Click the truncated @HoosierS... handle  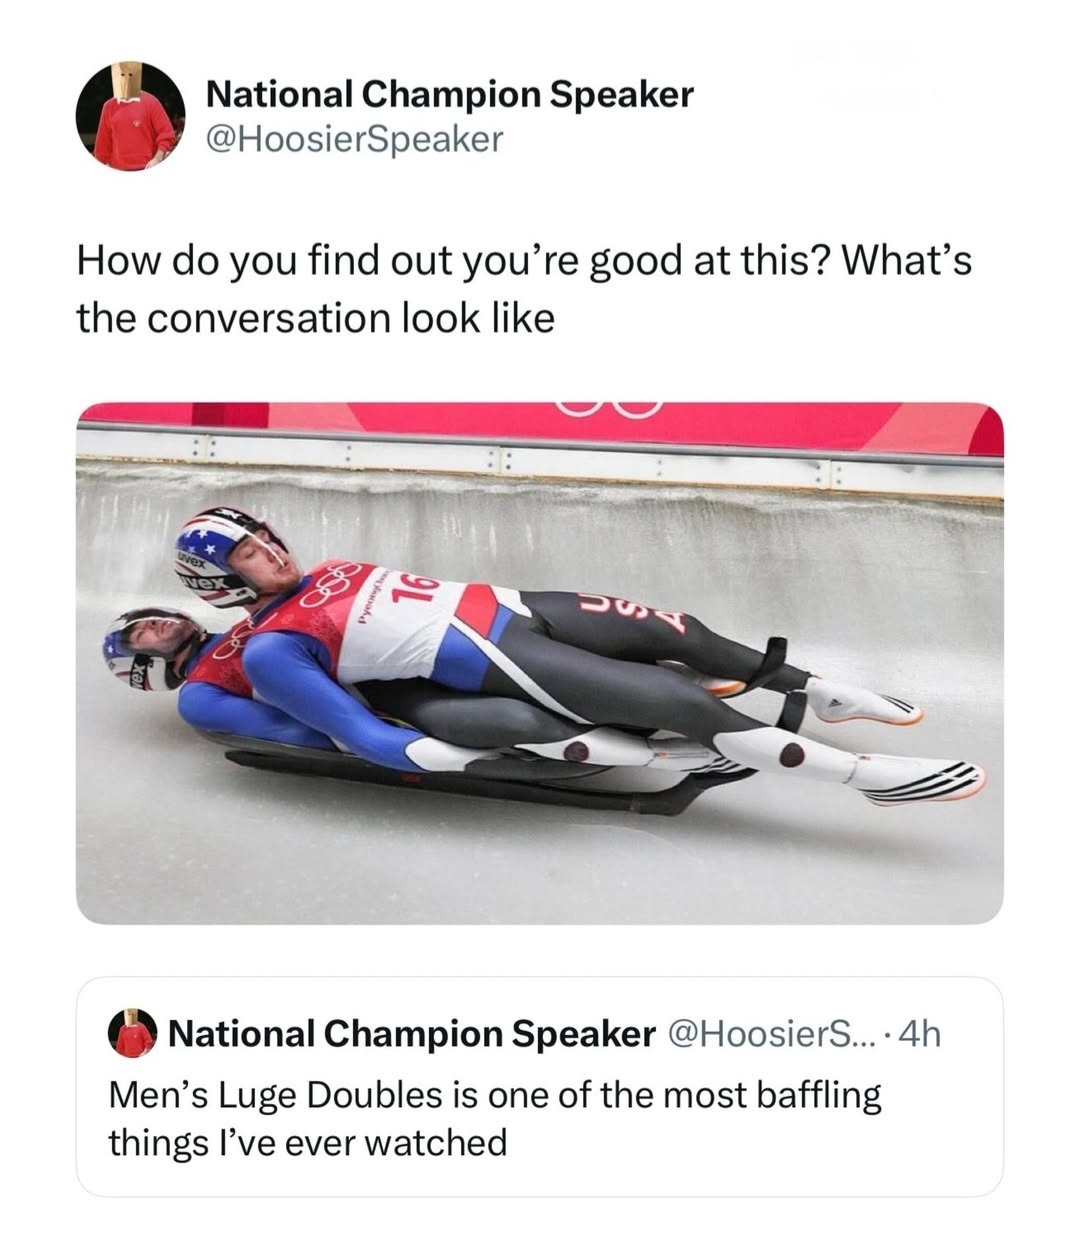coord(775,1033)
